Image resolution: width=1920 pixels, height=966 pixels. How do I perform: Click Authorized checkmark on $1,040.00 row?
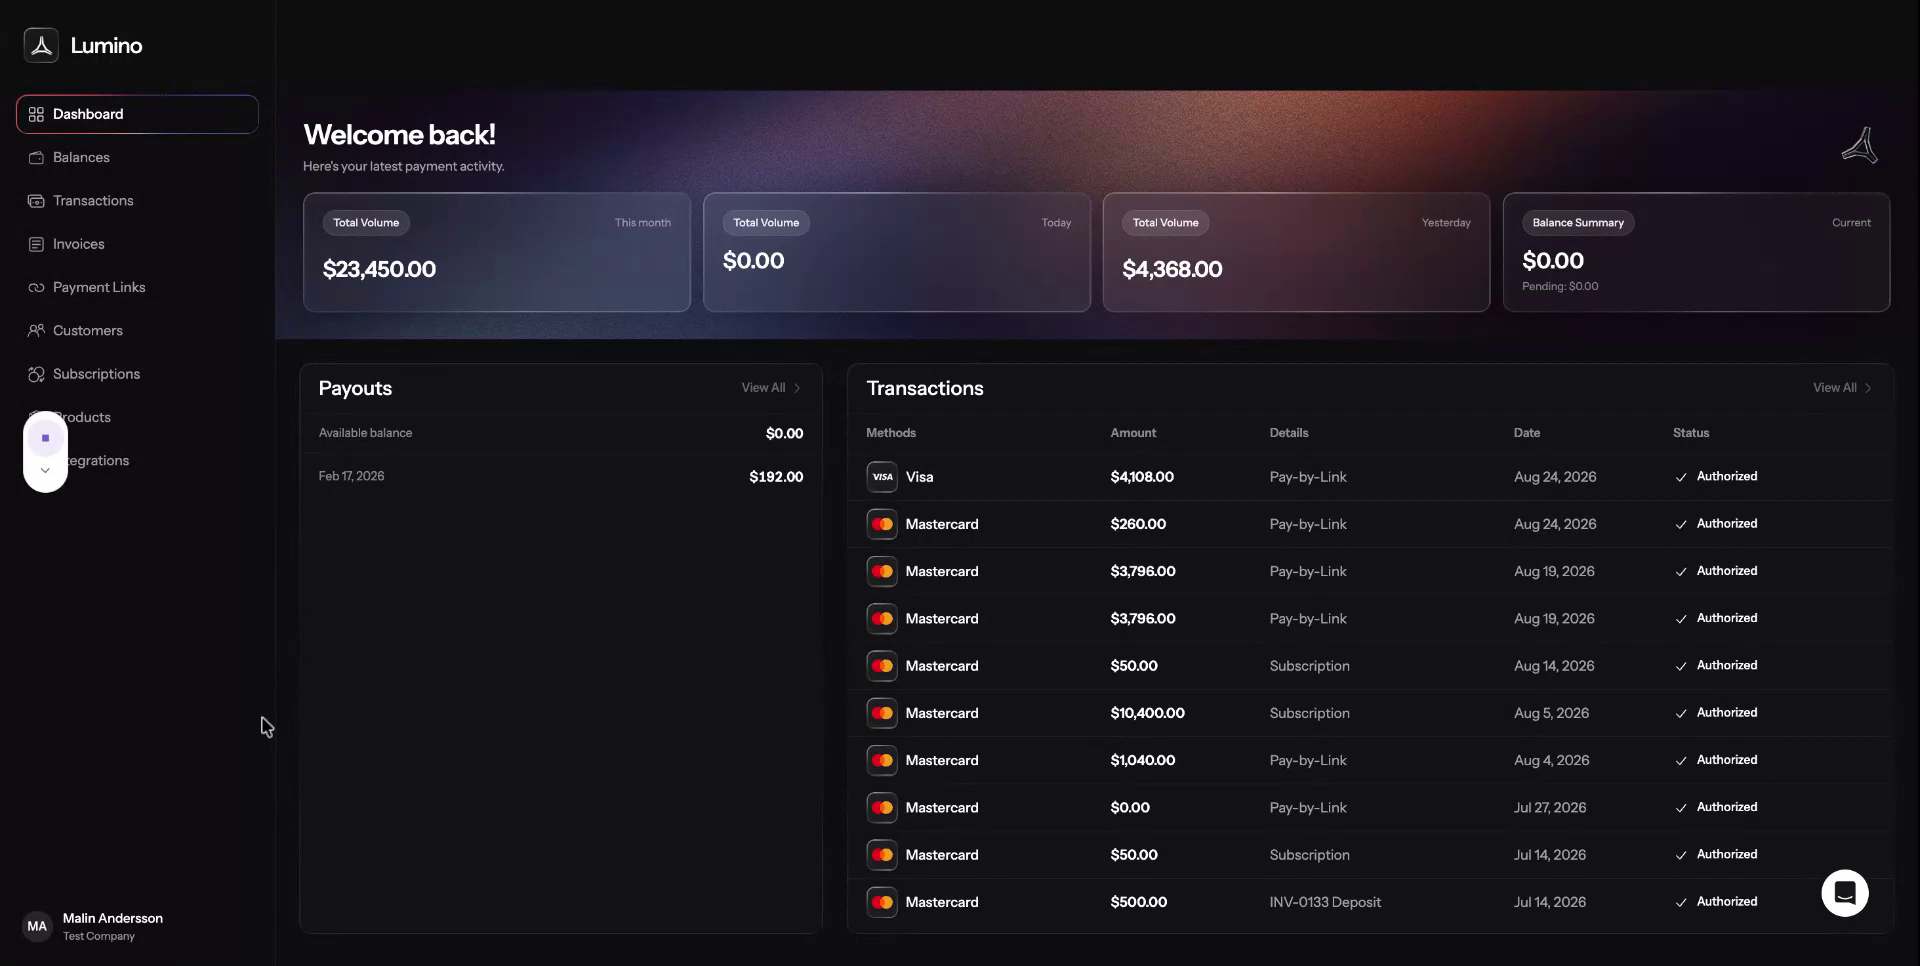[x=1681, y=760]
